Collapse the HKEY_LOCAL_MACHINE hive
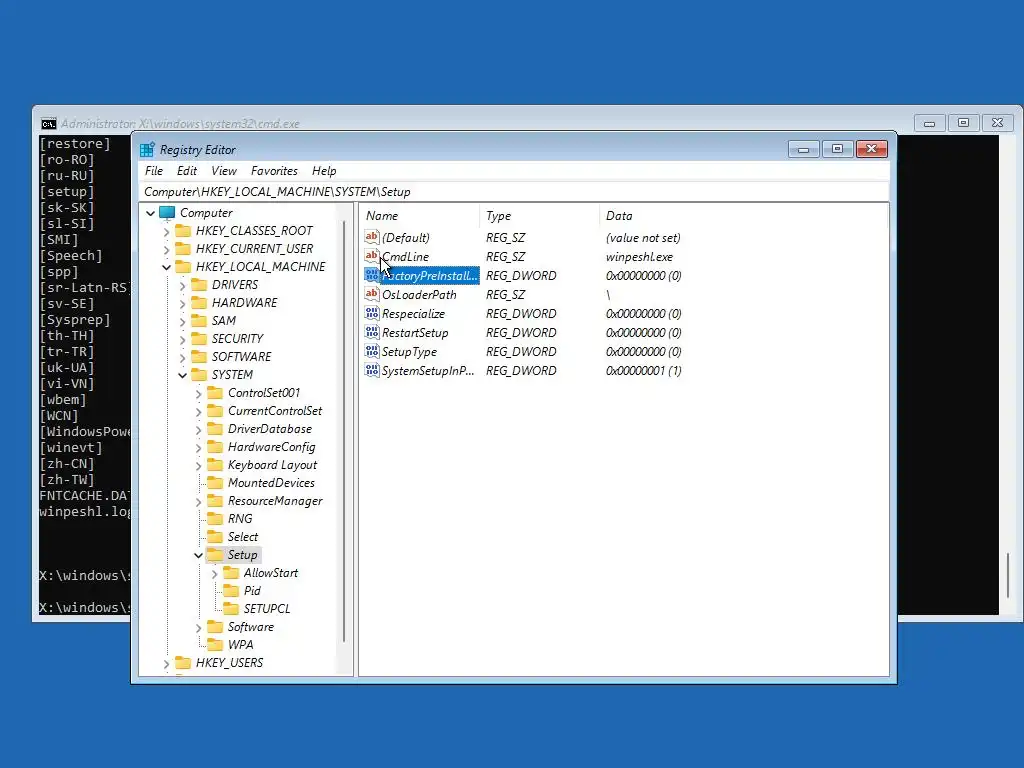1024x768 pixels. [167, 267]
